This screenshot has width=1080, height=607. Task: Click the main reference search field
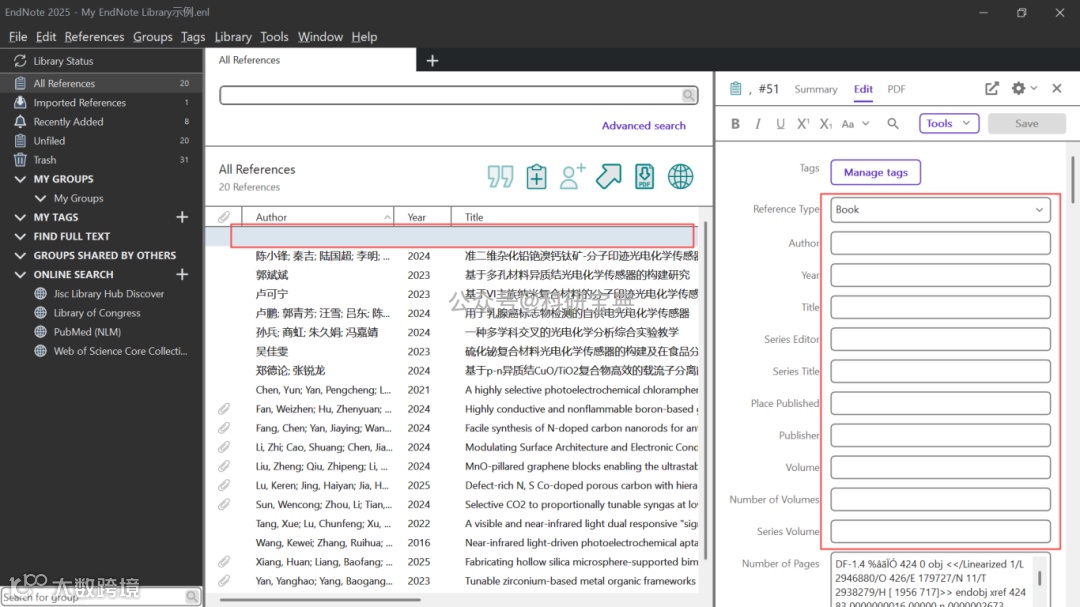click(x=451, y=95)
